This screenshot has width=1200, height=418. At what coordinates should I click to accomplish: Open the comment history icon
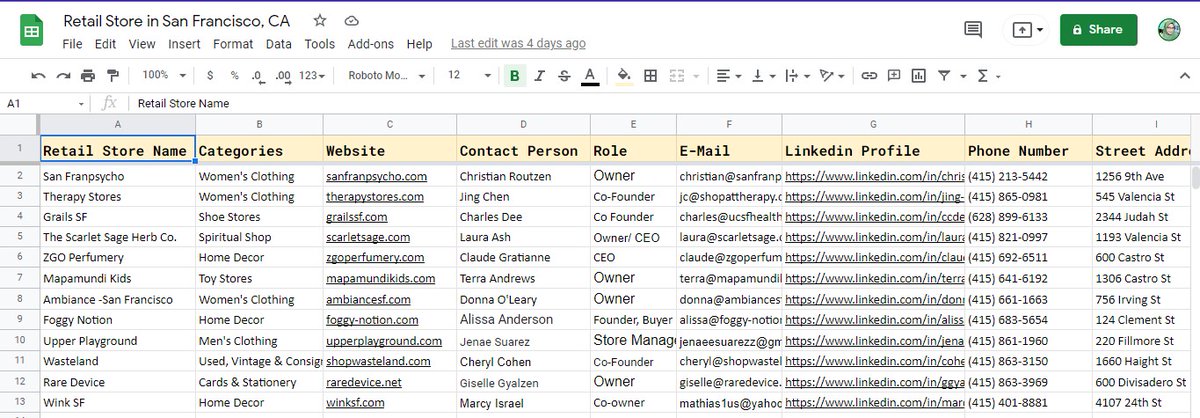tap(973, 30)
